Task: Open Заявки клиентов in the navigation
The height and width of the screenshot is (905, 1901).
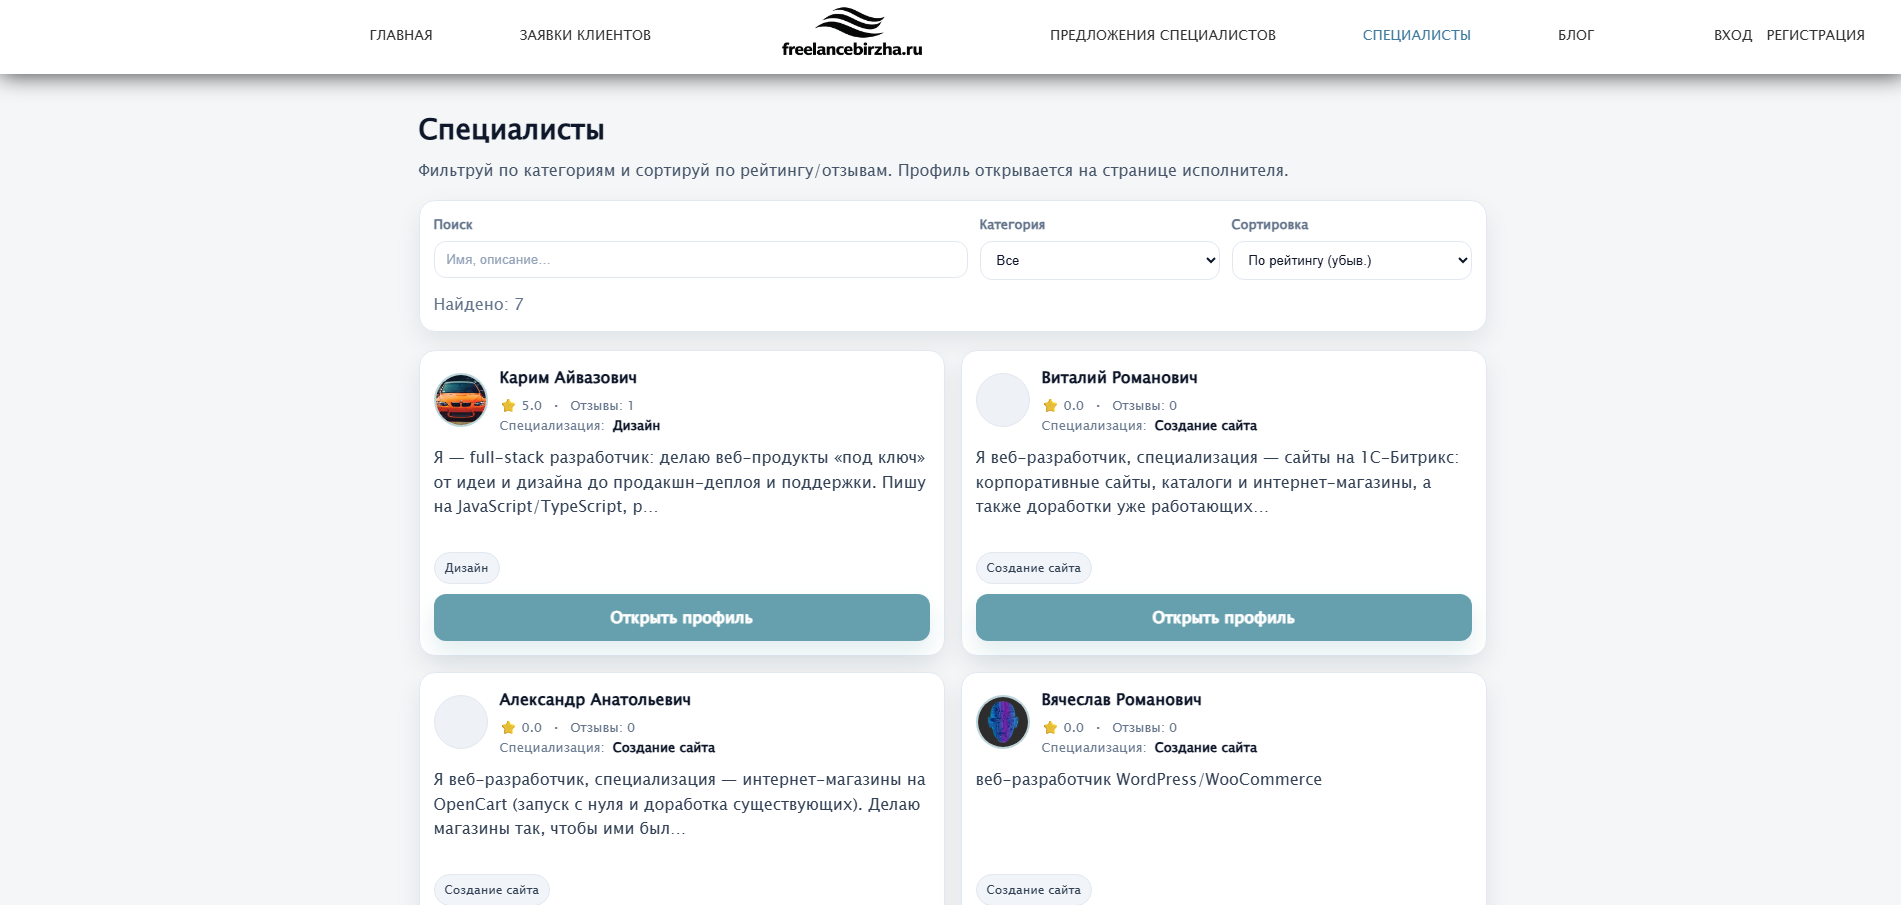Action: tap(585, 35)
